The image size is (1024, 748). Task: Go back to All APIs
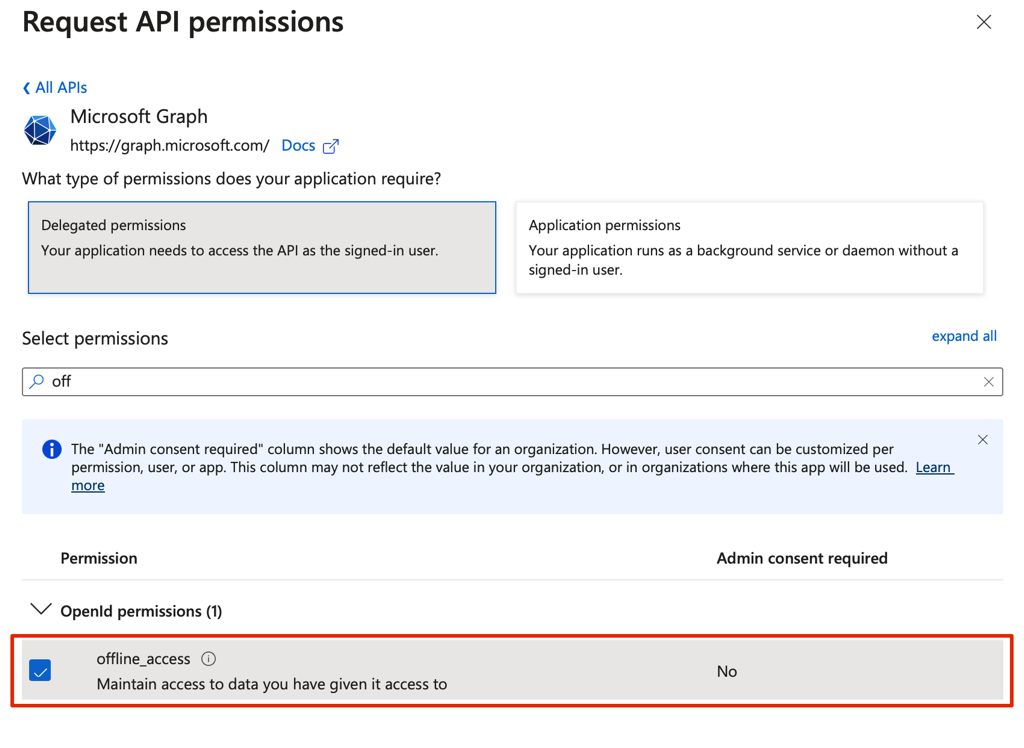(55, 88)
